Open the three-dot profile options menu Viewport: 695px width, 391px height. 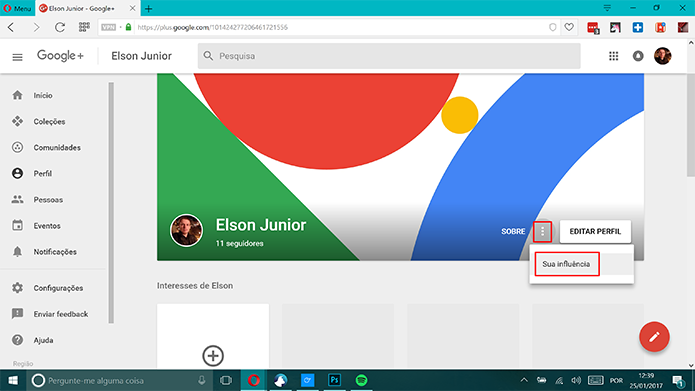click(543, 231)
